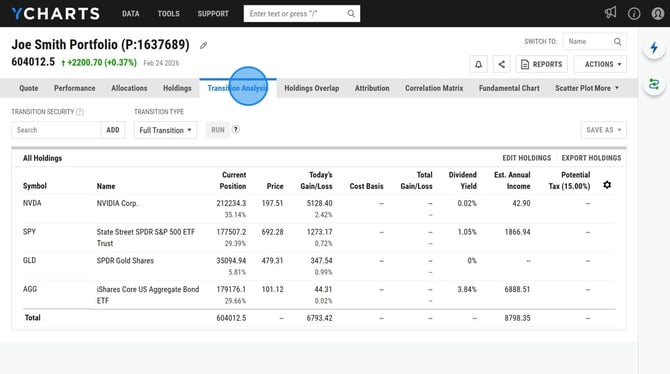Open the DATA menu
Viewport: 670px width, 374px height.
point(130,14)
